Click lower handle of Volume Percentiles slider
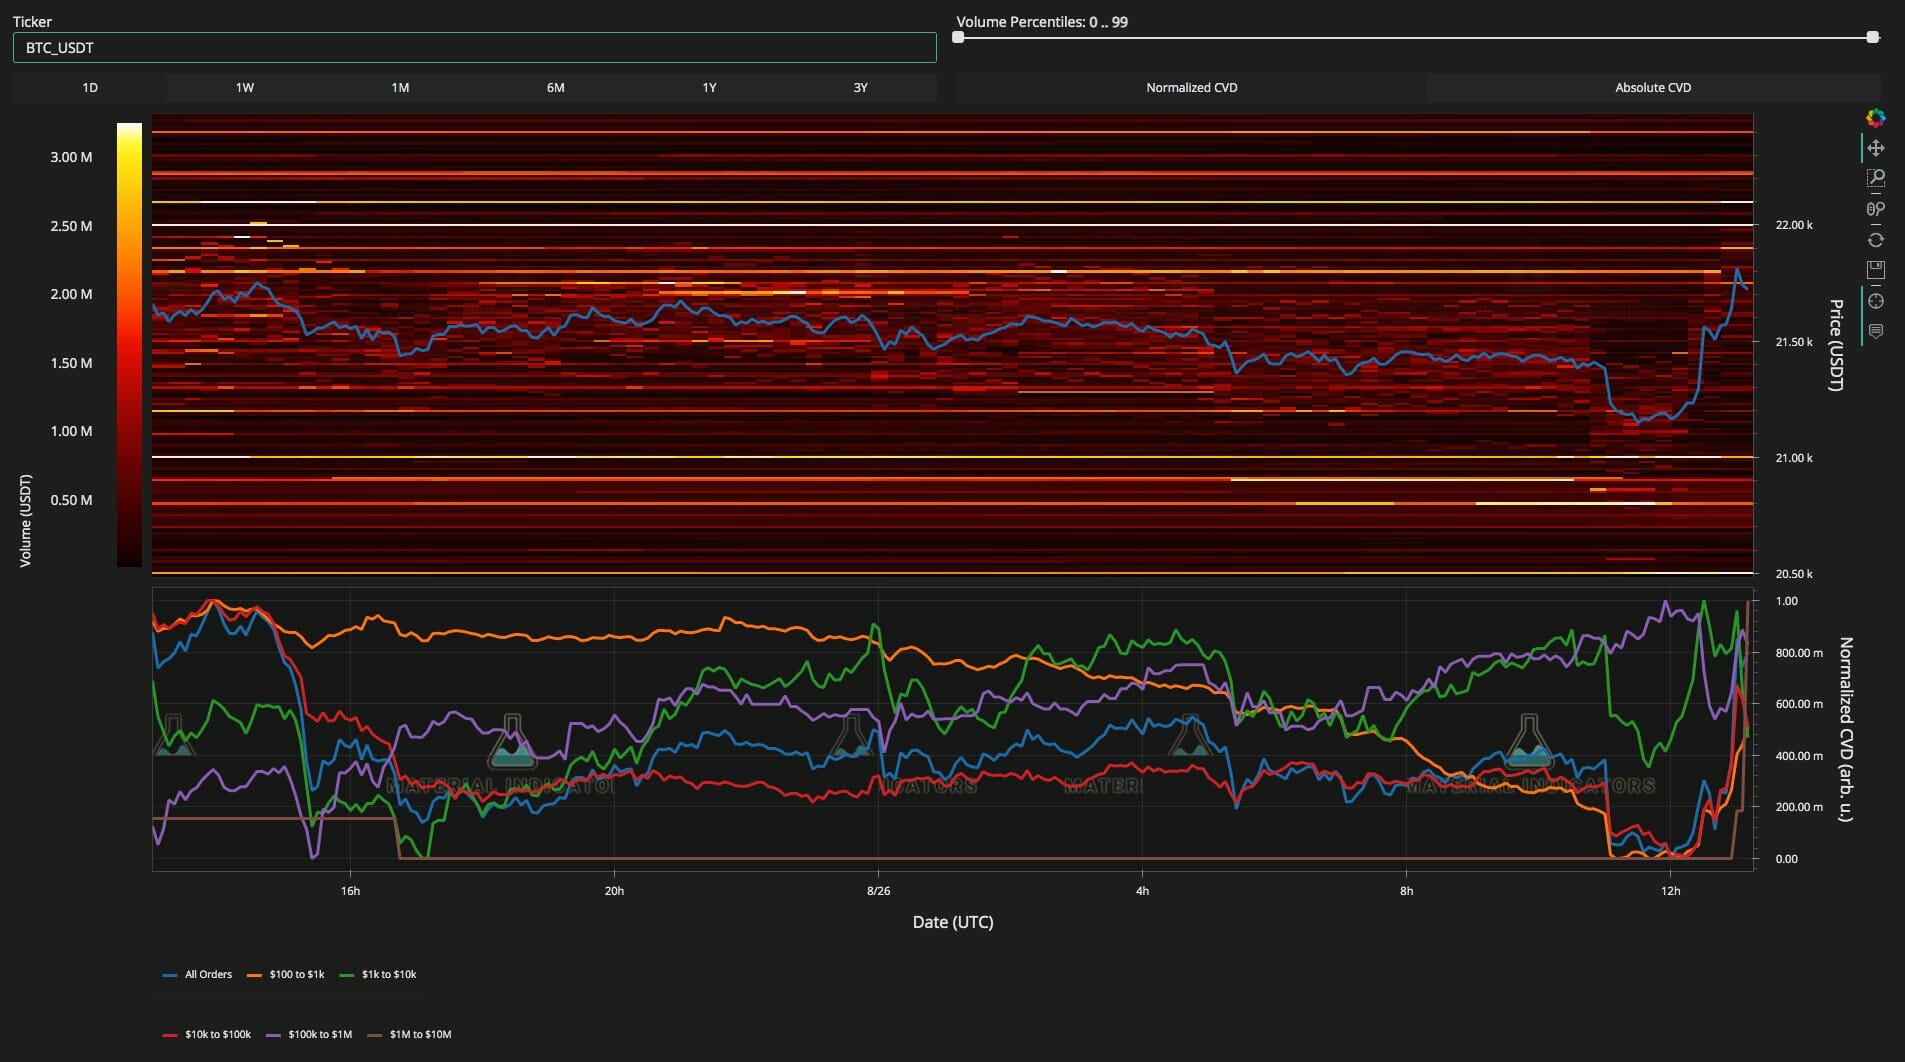The width and height of the screenshot is (1905, 1062). tap(958, 37)
